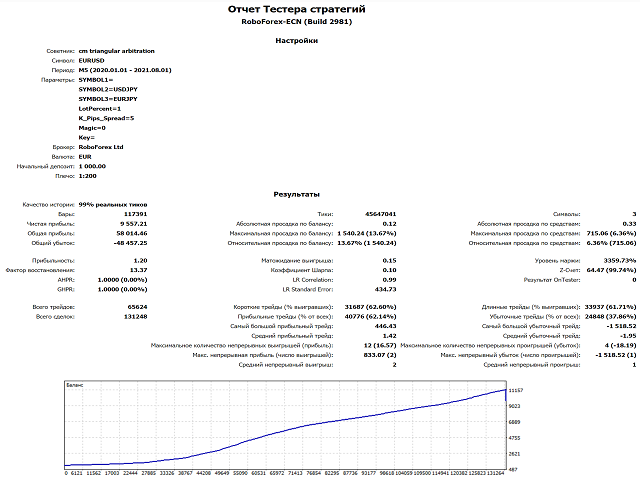Select the total trades value 65624
640x480 pixels.
(137, 307)
